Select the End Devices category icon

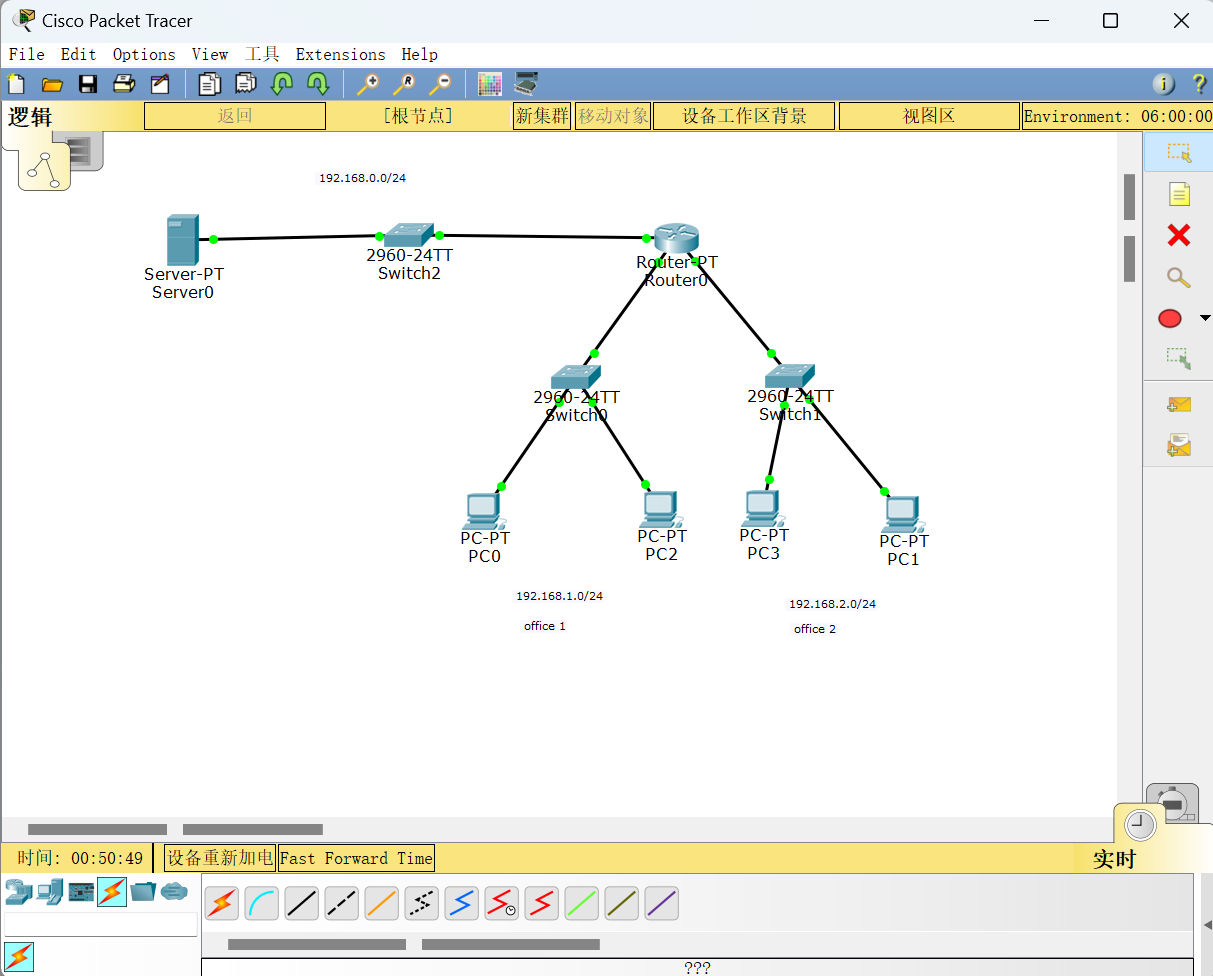tap(50, 890)
